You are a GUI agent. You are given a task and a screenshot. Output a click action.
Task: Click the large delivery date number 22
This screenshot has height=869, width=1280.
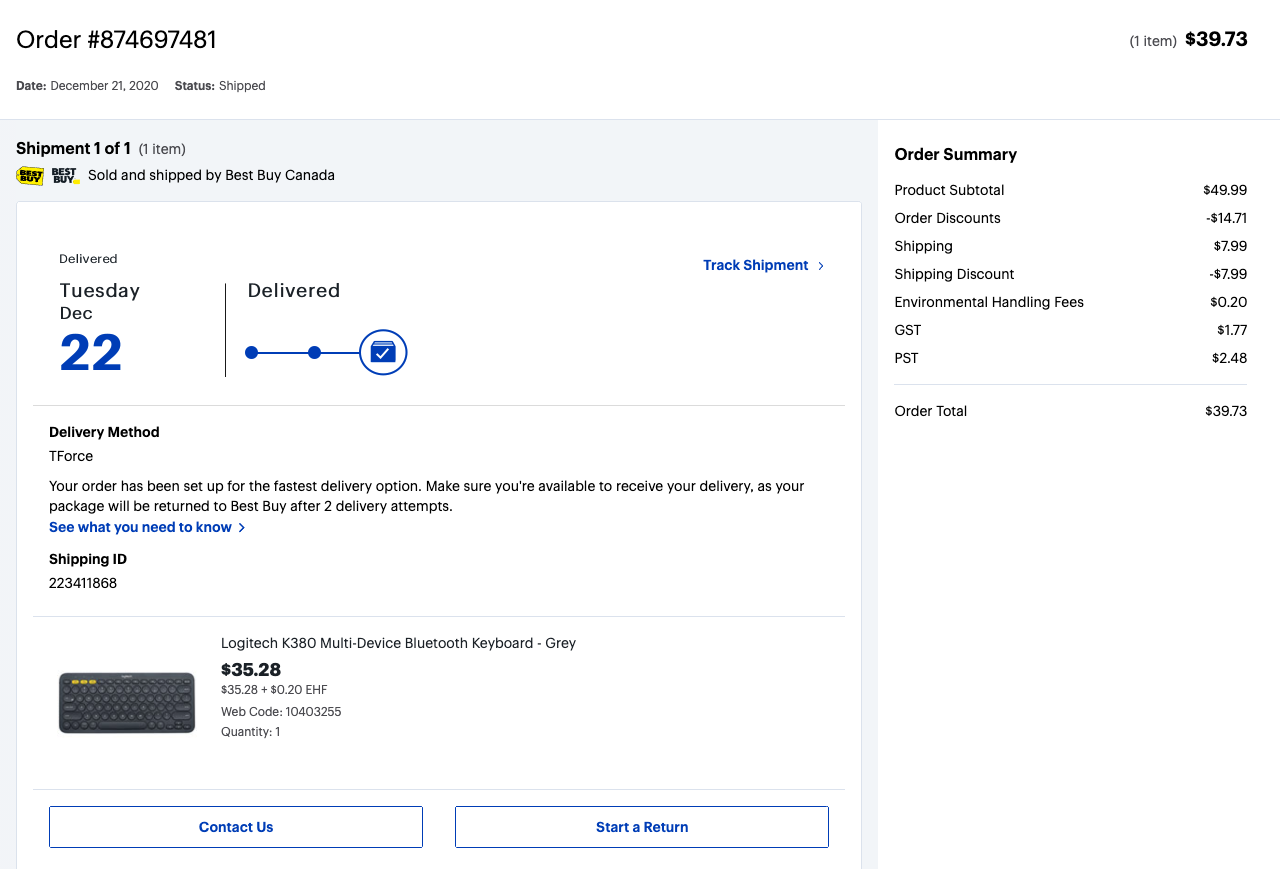point(91,353)
